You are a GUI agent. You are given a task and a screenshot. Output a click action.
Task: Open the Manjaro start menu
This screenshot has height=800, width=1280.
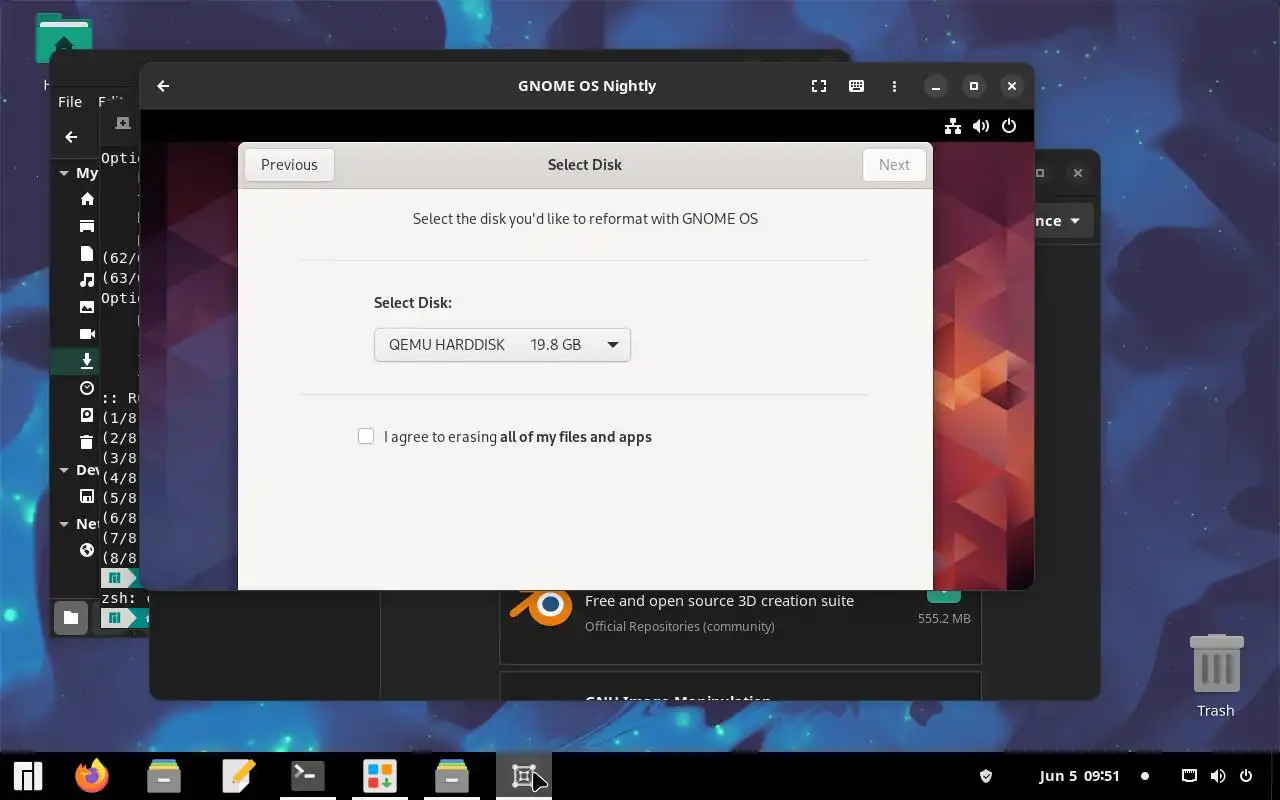(28, 776)
